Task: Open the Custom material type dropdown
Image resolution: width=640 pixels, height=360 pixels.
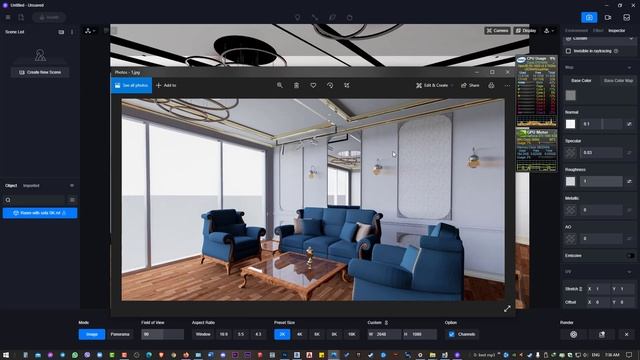Action: (x=599, y=39)
